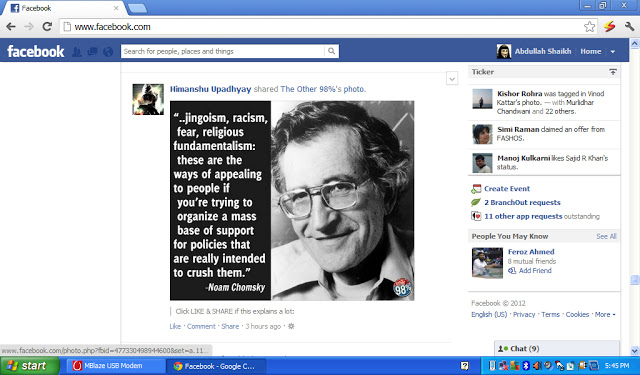The width and height of the screenshot is (640, 375).
Task: Go to the Home menu item
Action: (x=591, y=51)
